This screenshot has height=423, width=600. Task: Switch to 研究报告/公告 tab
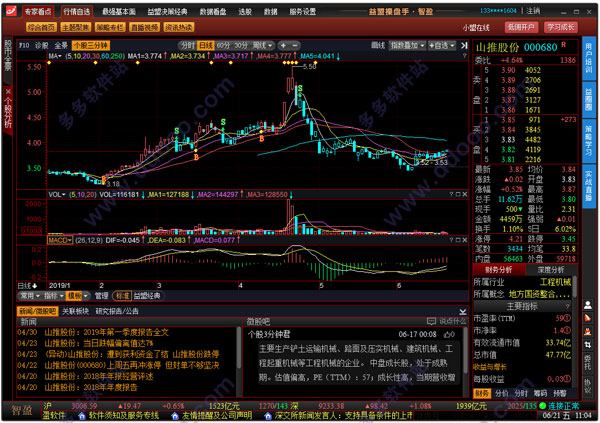117,311
